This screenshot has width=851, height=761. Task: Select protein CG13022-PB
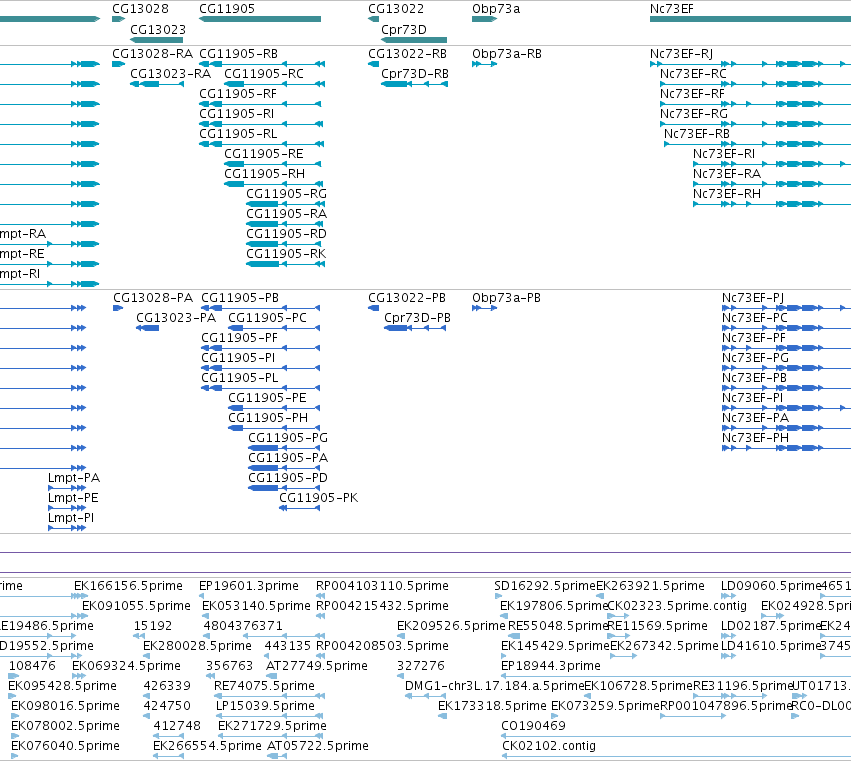click(x=407, y=298)
